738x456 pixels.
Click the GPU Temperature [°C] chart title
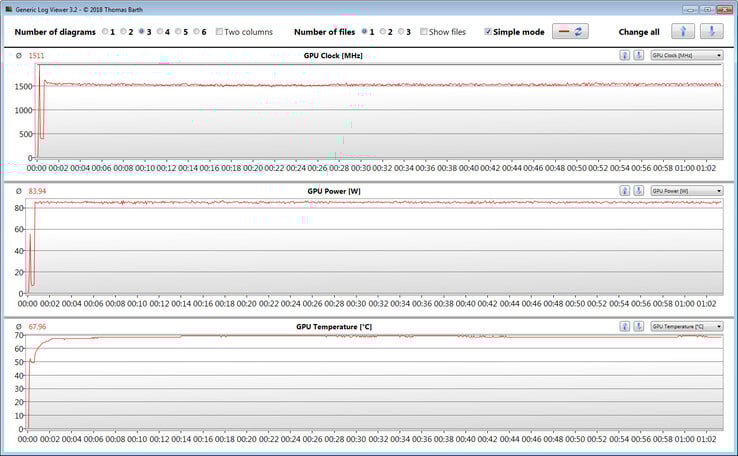click(x=334, y=327)
